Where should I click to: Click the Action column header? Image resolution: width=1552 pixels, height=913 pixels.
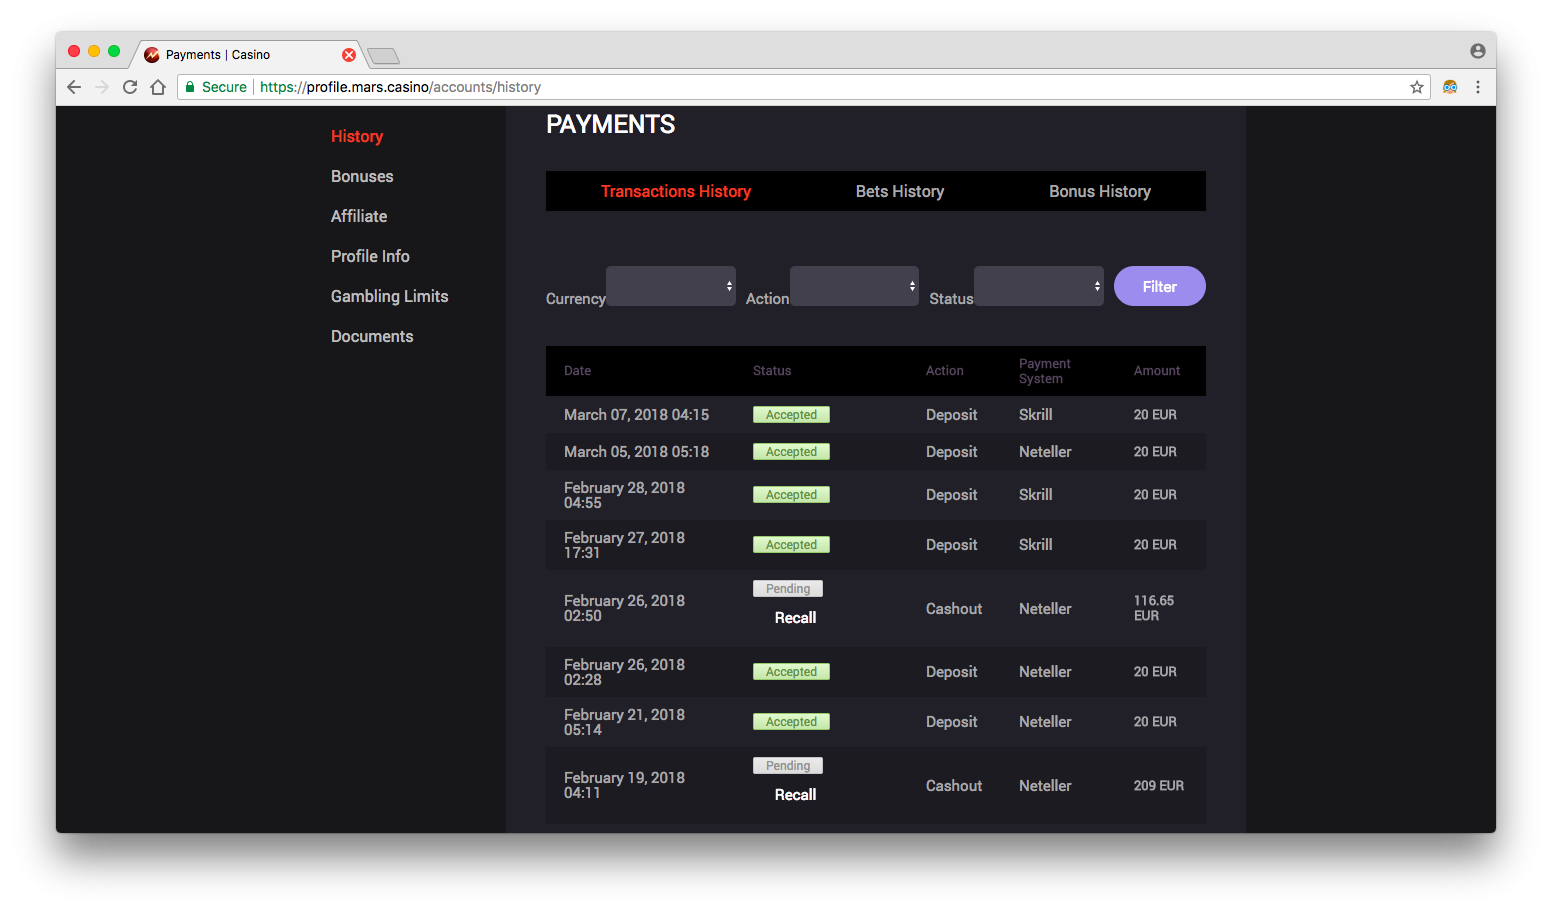[x=945, y=371]
